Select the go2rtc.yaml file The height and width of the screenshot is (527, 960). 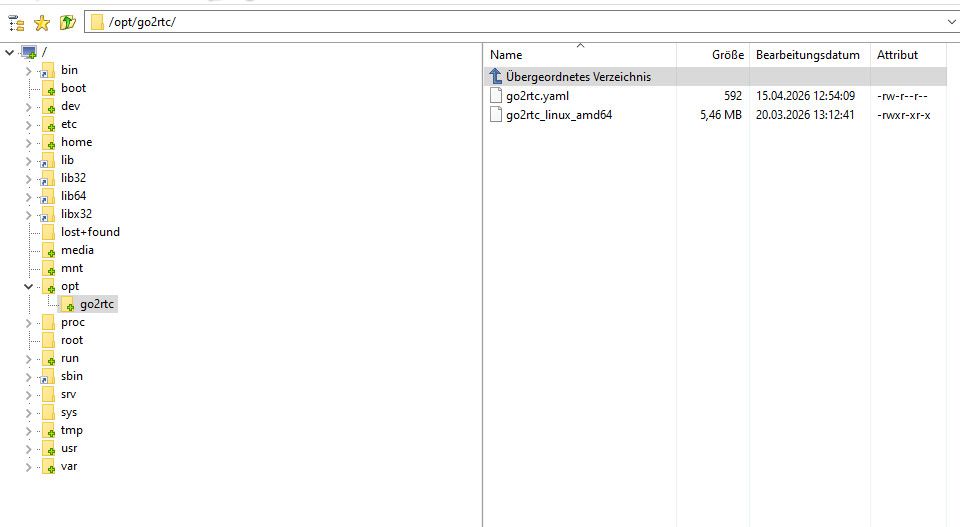[x=538, y=96]
